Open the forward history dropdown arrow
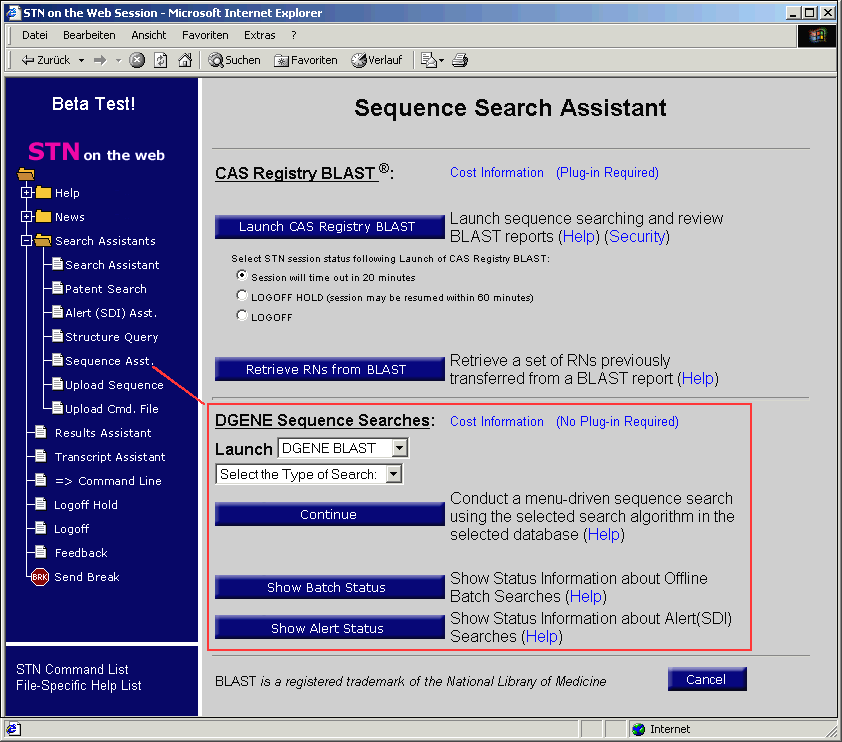Image resolution: width=842 pixels, height=742 pixels. [x=118, y=60]
